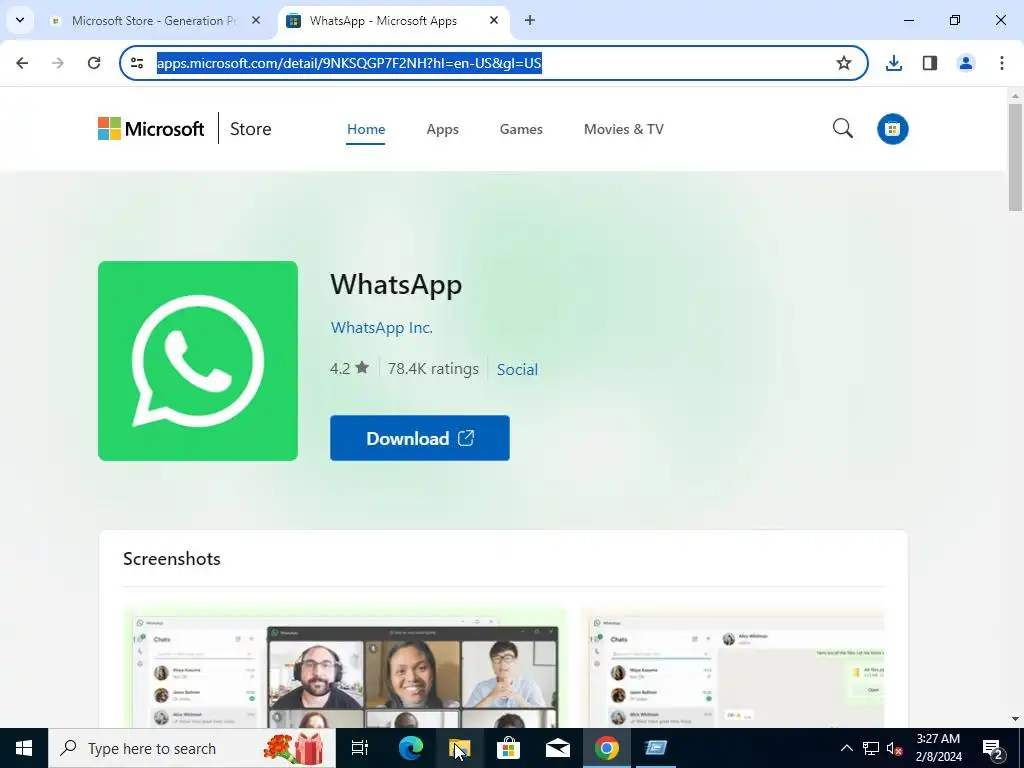Click the page vertical scrollbar thumb

[x=1015, y=157]
